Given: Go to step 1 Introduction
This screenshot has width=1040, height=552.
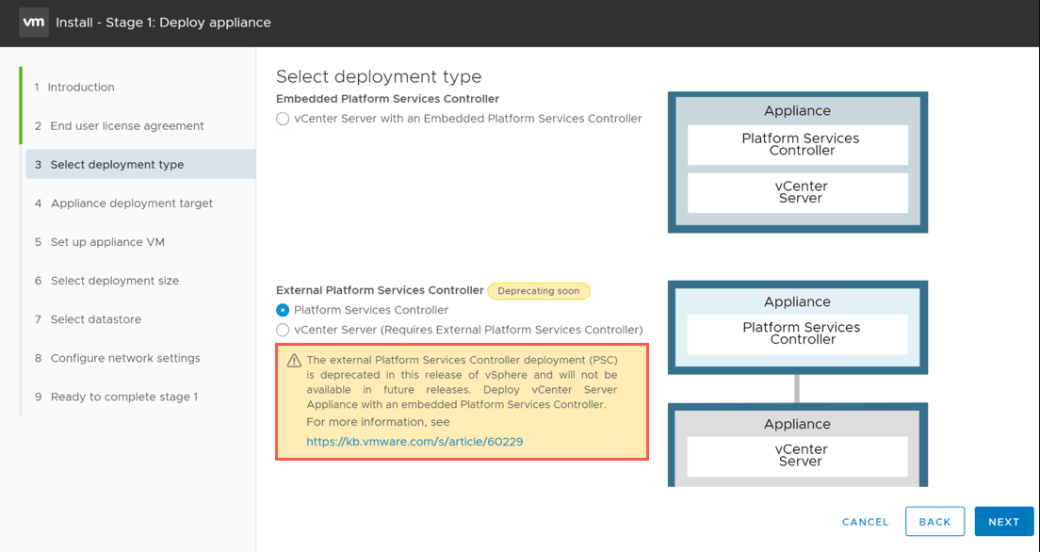Looking at the screenshot, I should click(81, 87).
